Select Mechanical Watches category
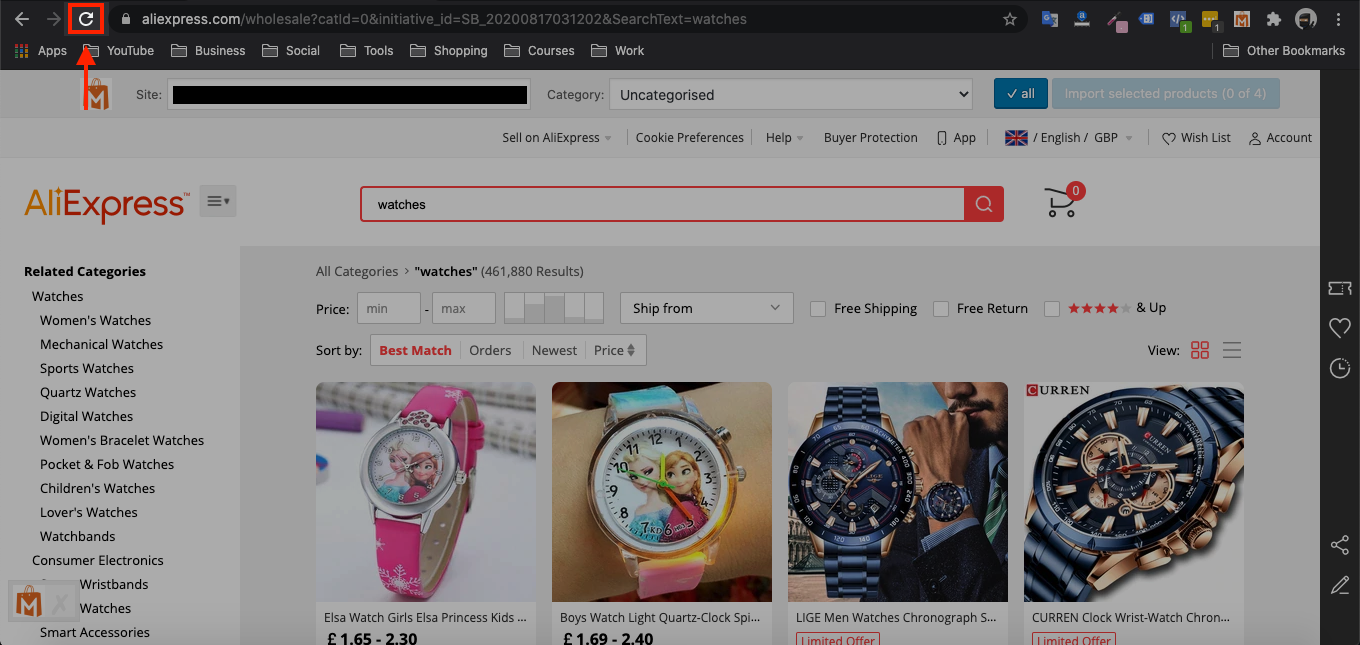Screen dimensions: 1360x645 click(102, 345)
